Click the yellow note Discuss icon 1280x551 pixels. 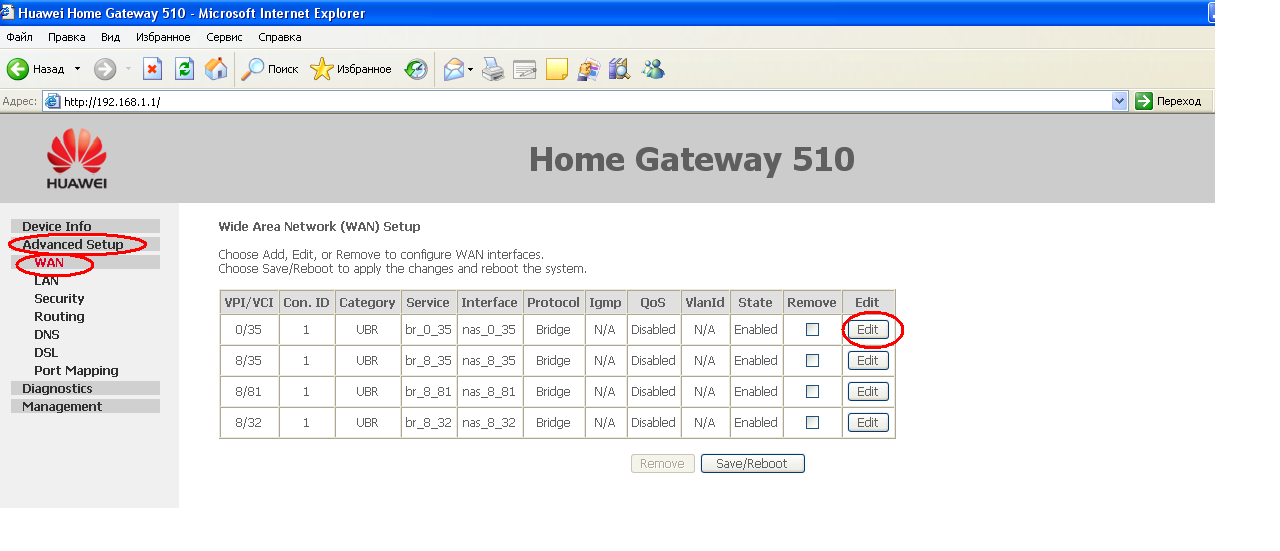coord(557,69)
